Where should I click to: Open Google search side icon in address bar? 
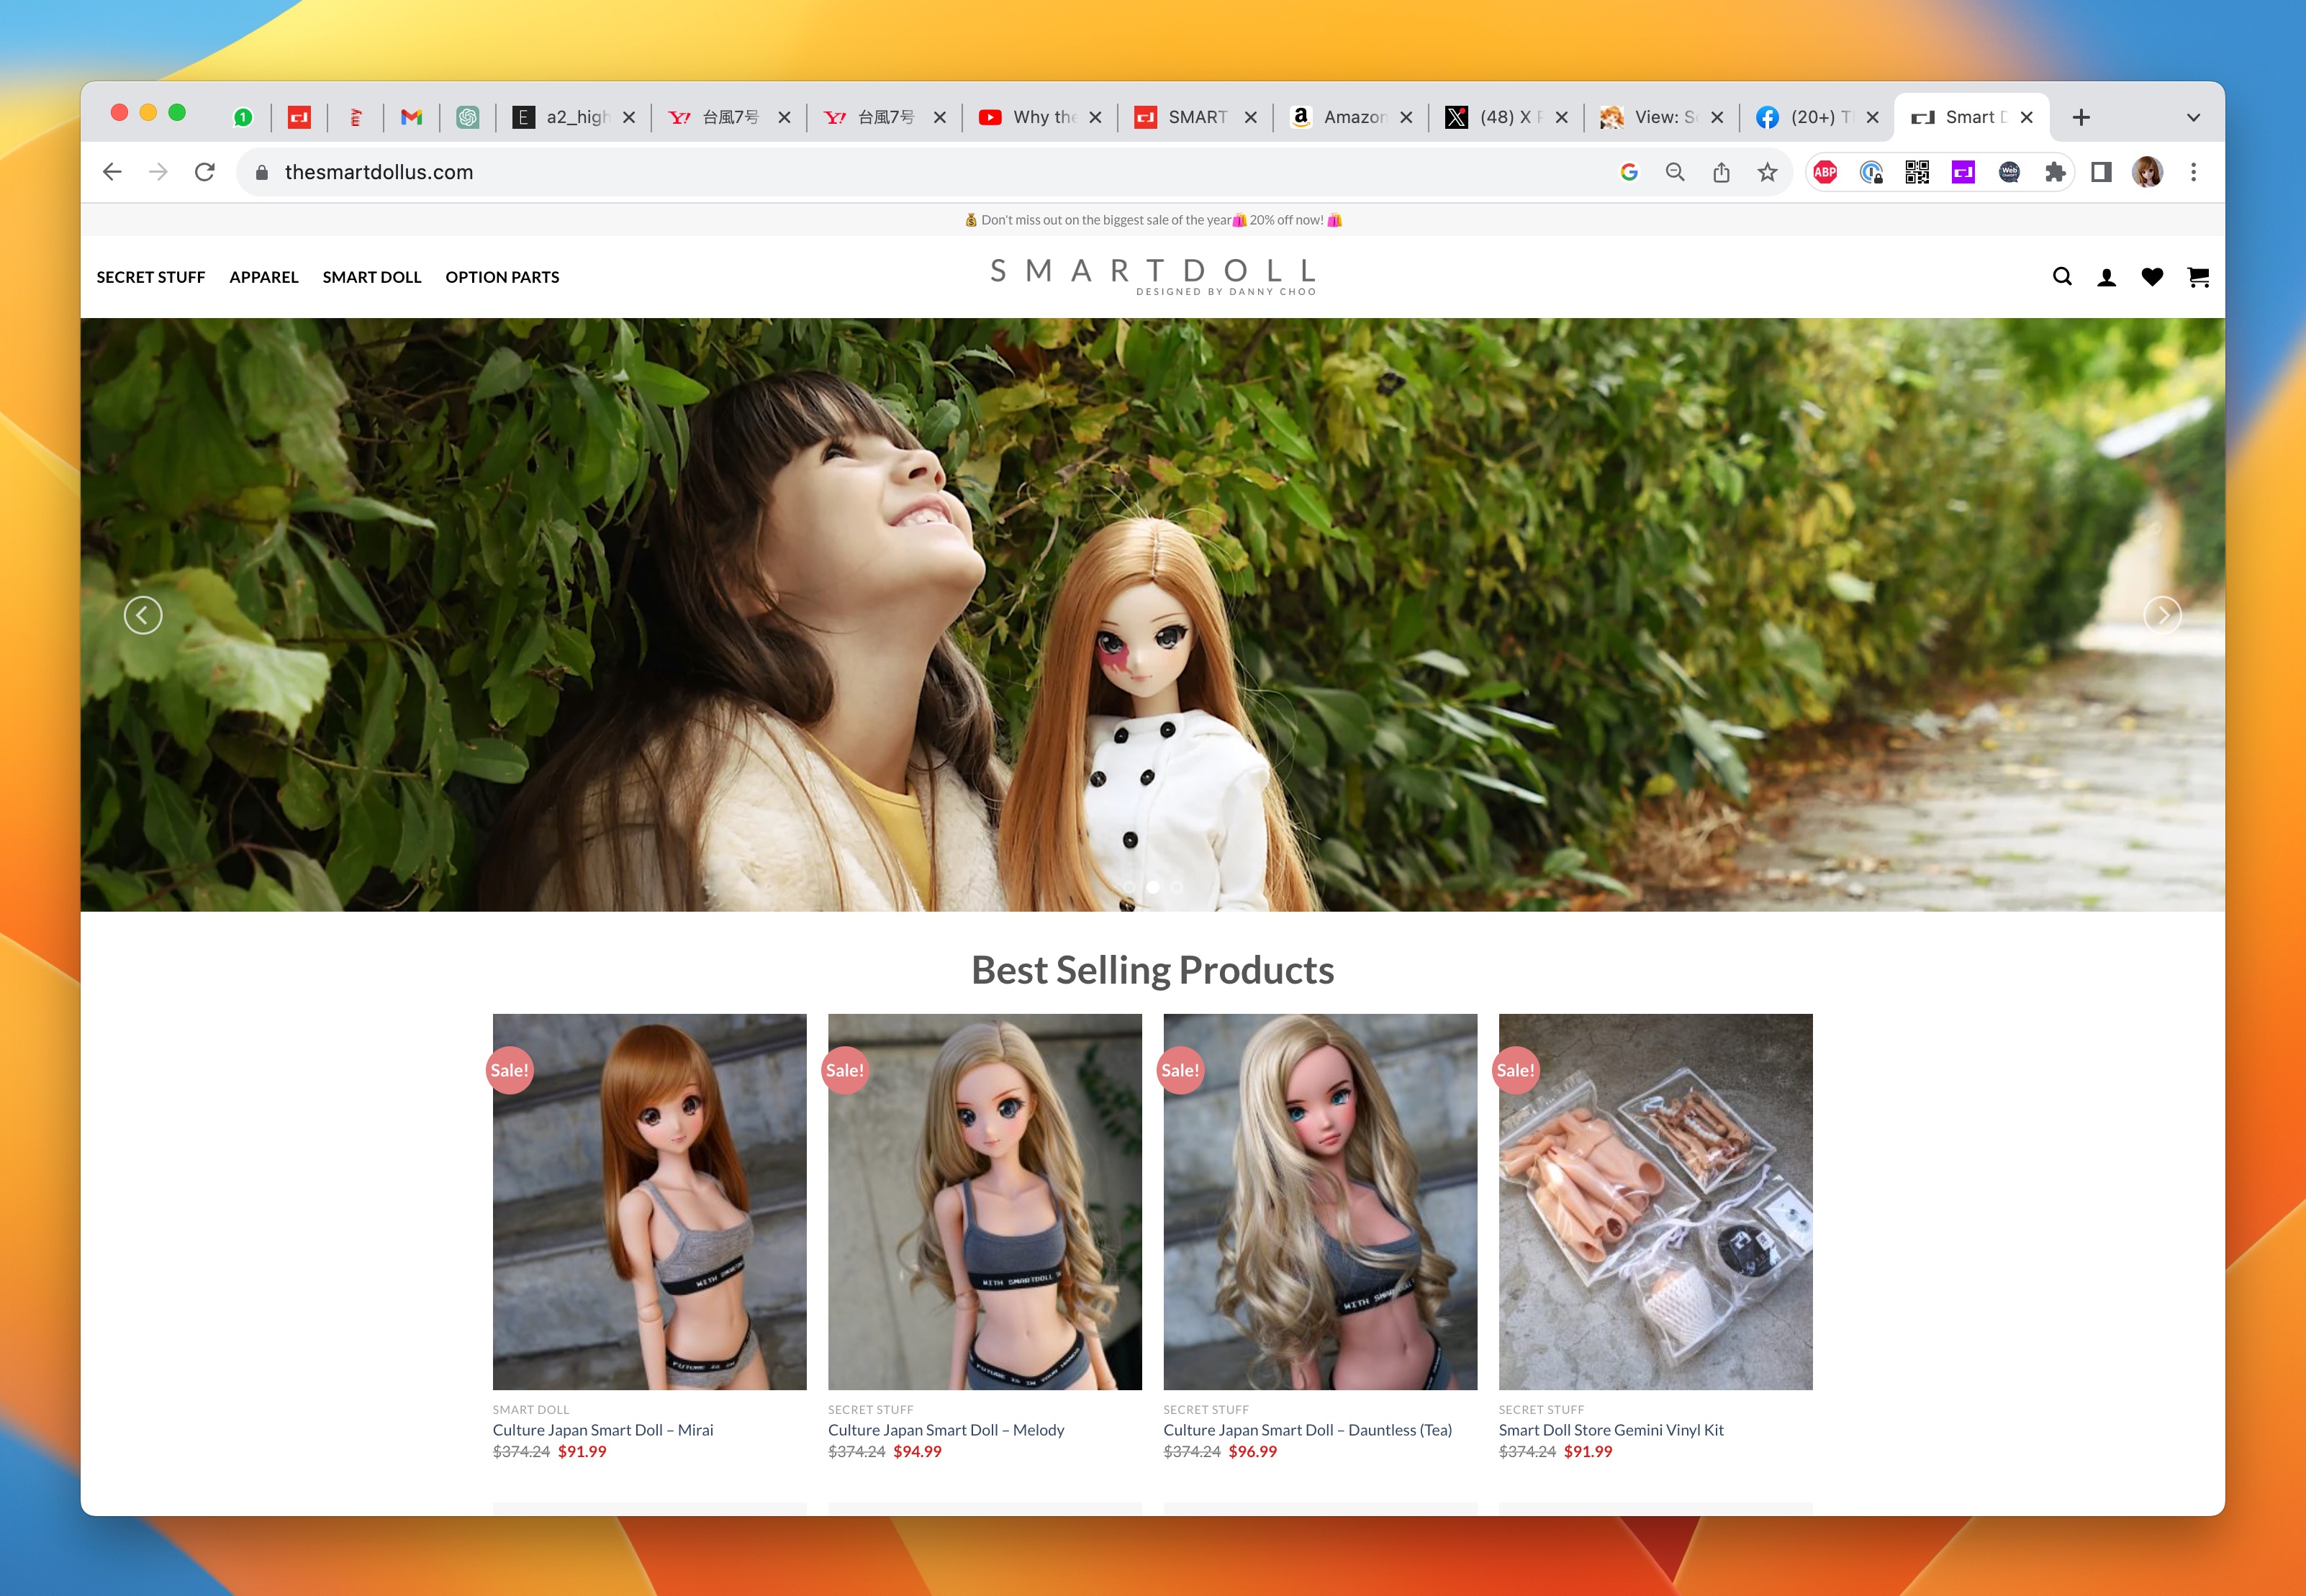(x=1629, y=172)
